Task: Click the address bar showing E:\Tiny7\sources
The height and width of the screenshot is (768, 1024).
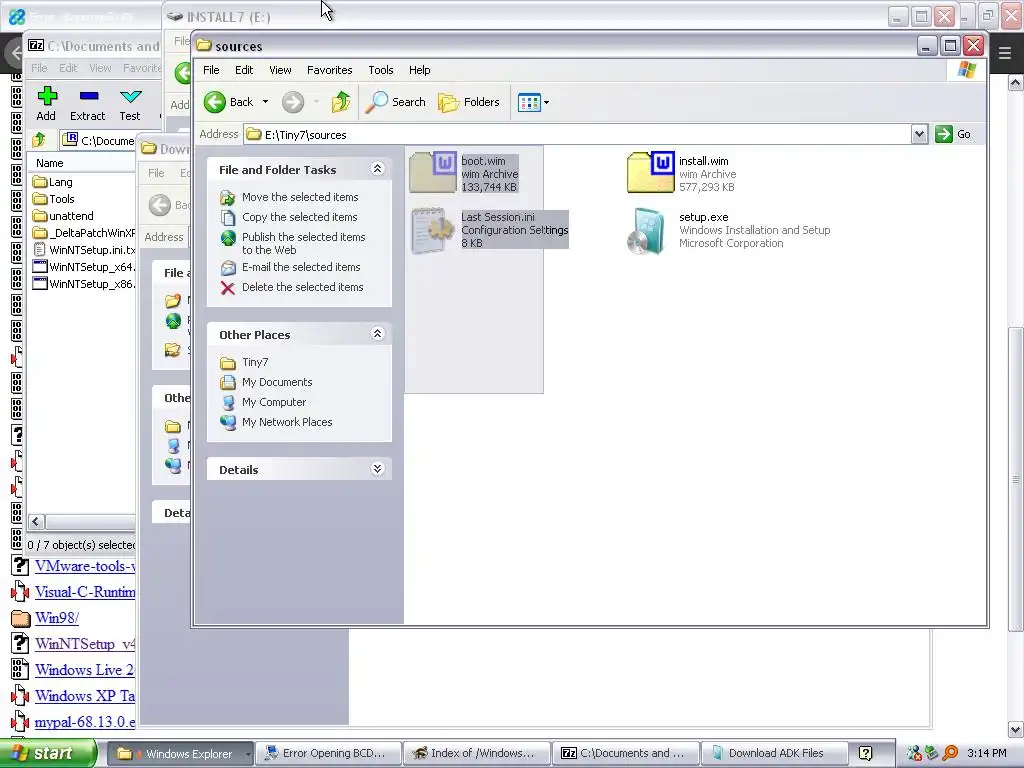Action: pyautogui.click(x=578, y=135)
